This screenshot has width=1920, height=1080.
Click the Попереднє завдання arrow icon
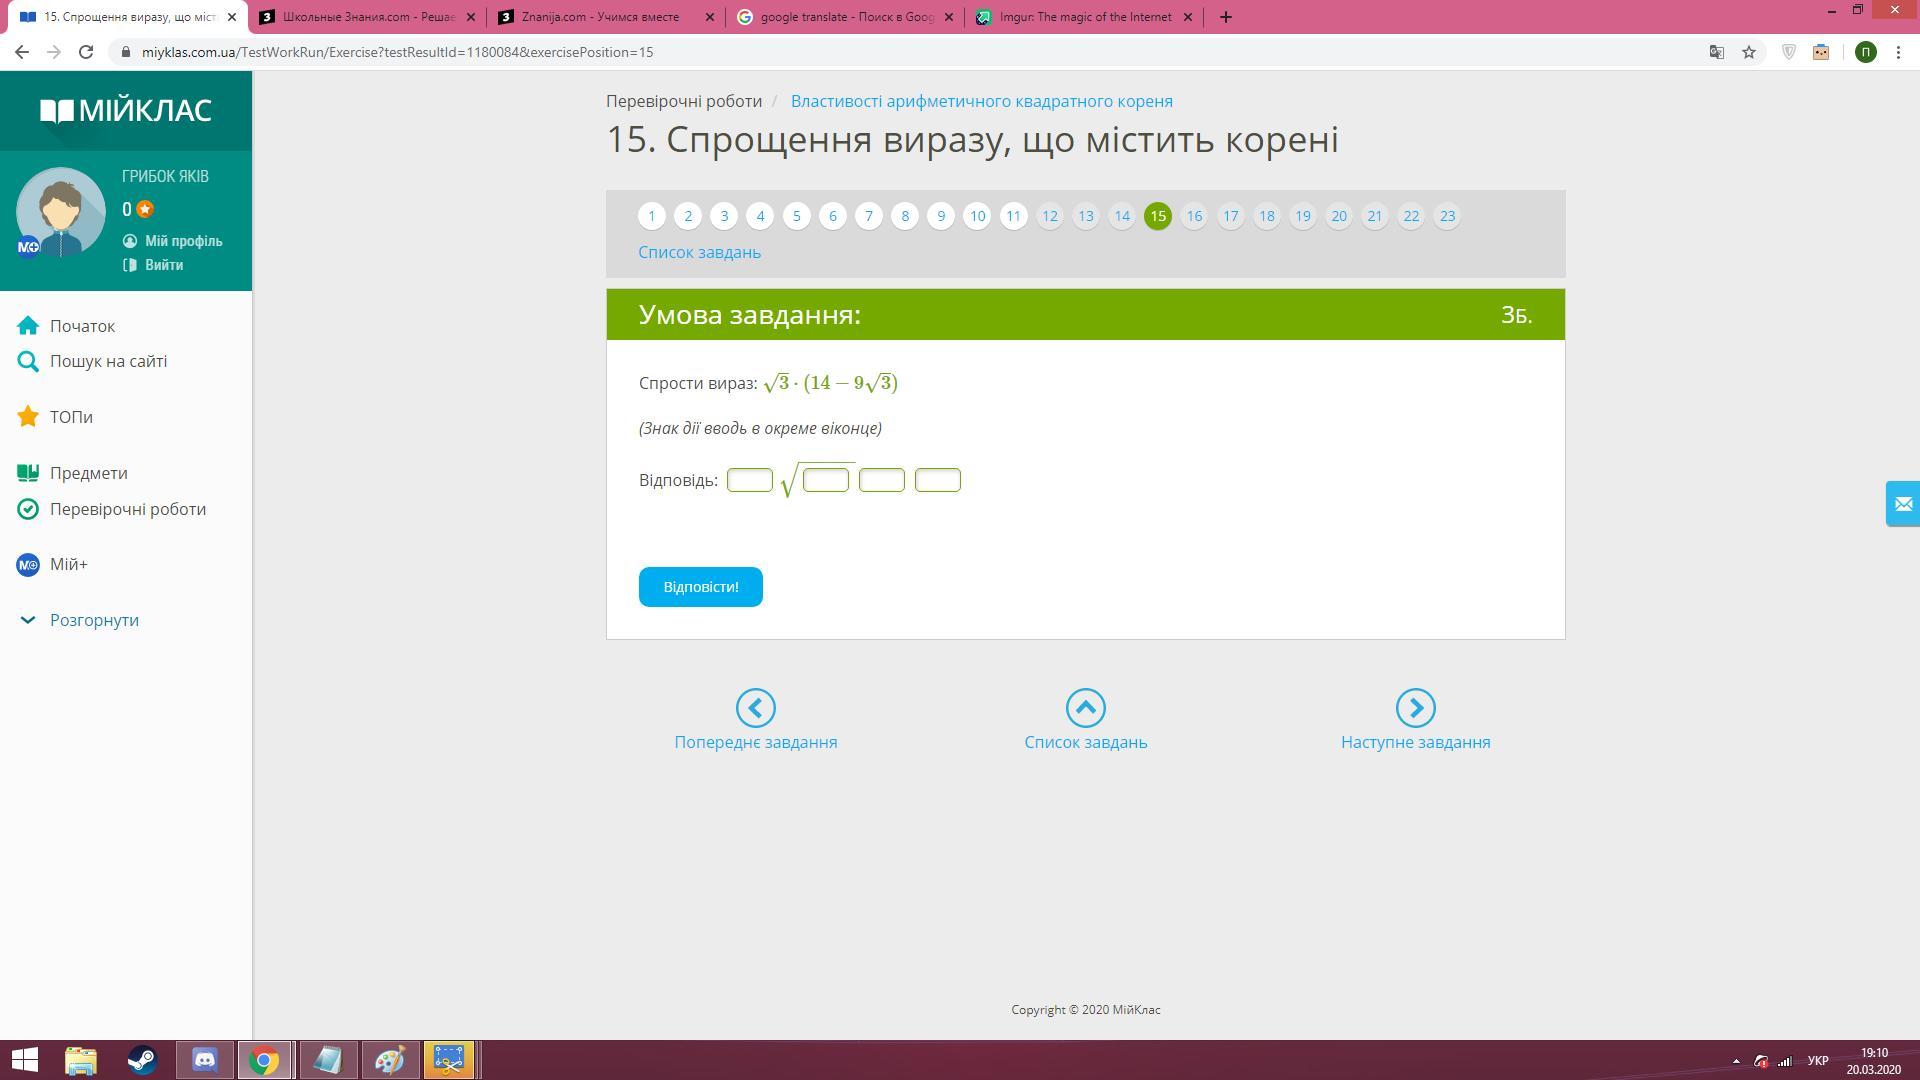(755, 708)
